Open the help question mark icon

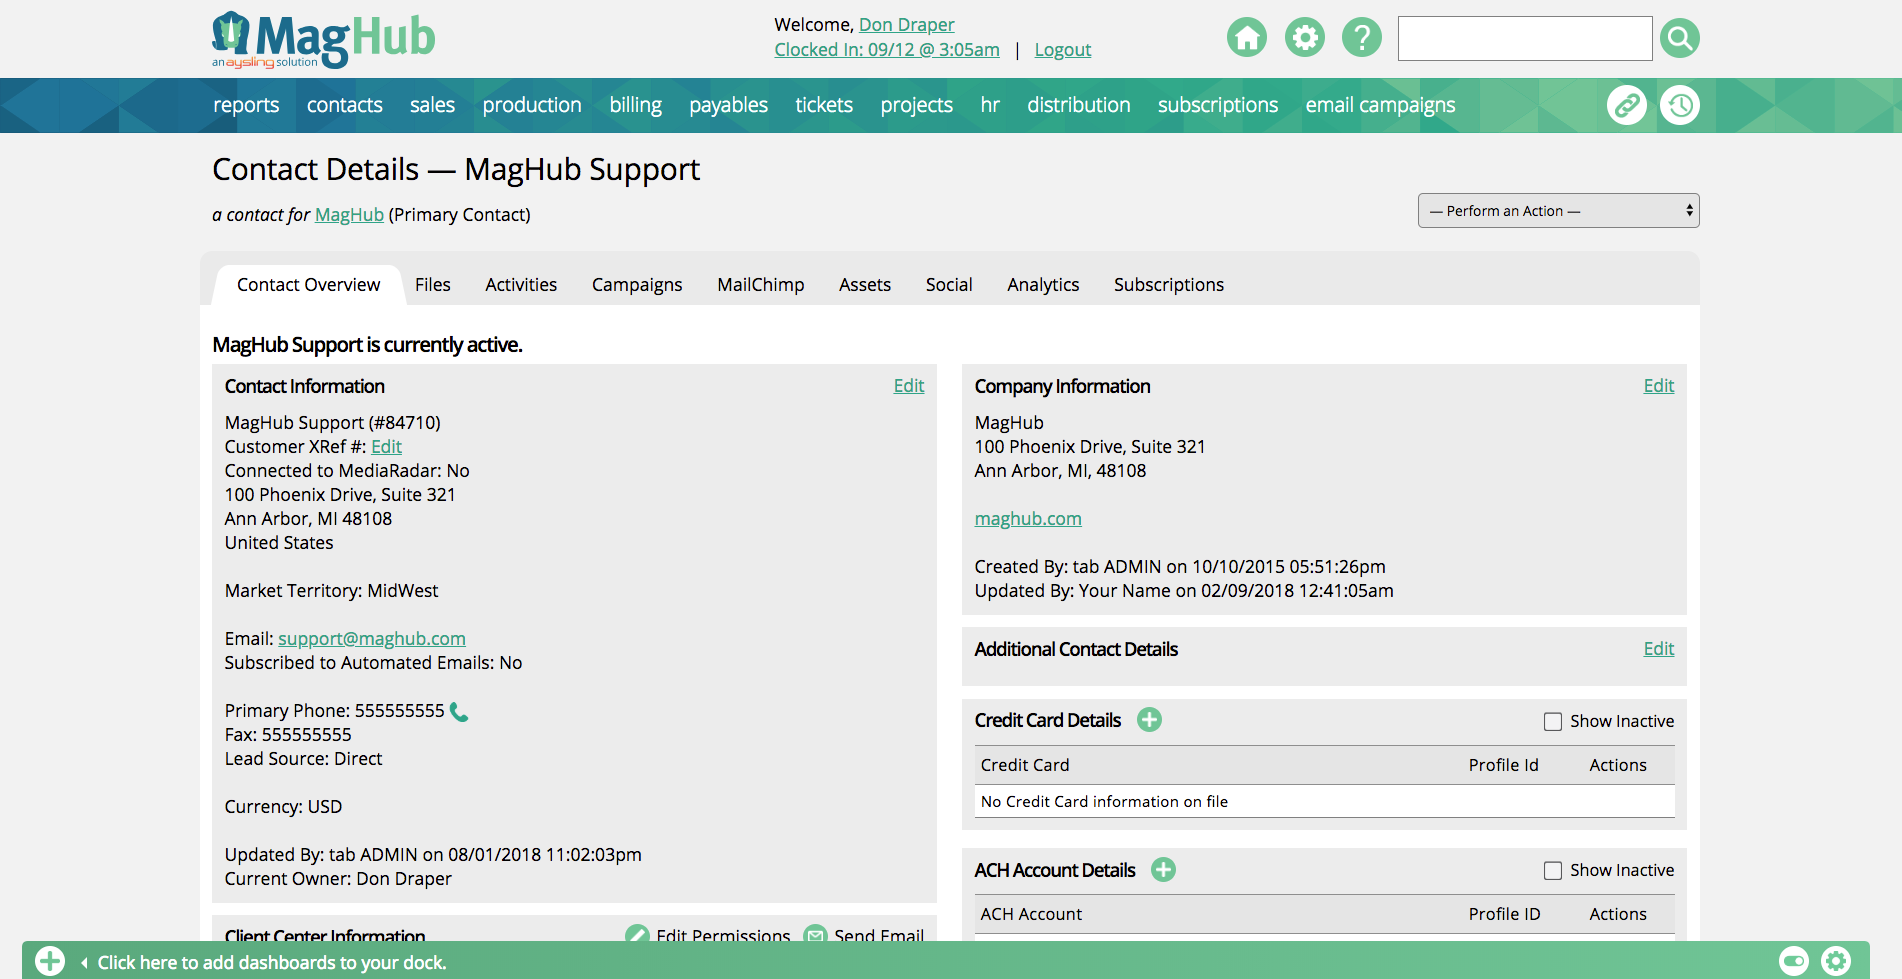coord(1361,38)
